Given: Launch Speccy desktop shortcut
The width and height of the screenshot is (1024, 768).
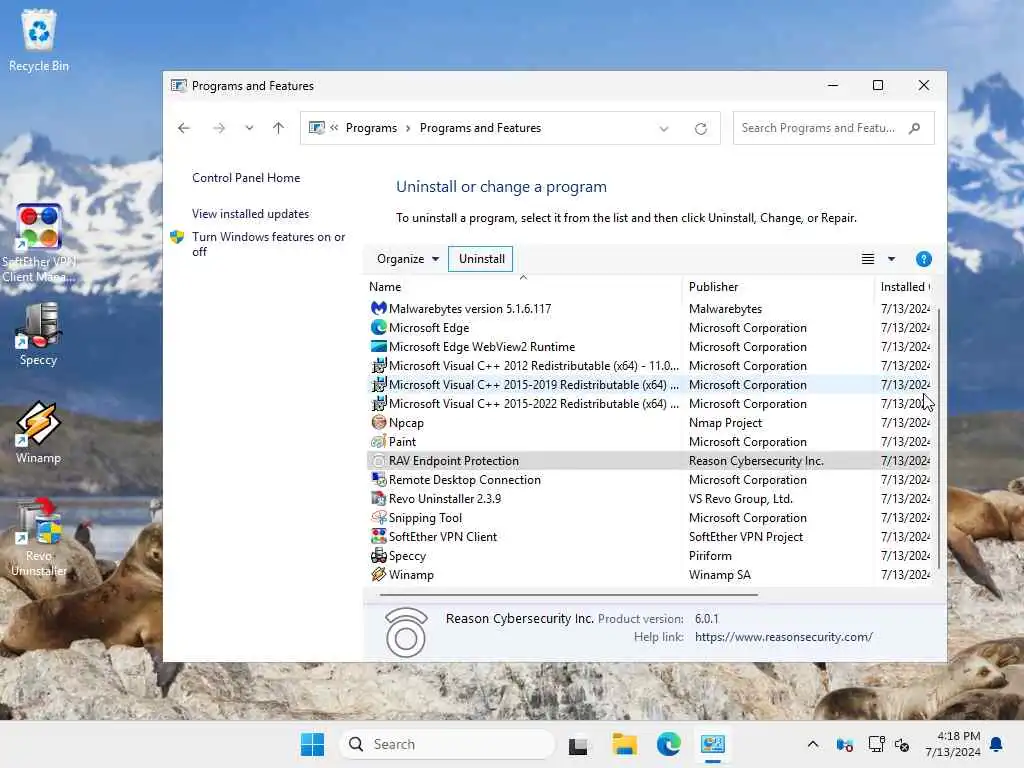Looking at the screenshot, I should pos(39,334).
